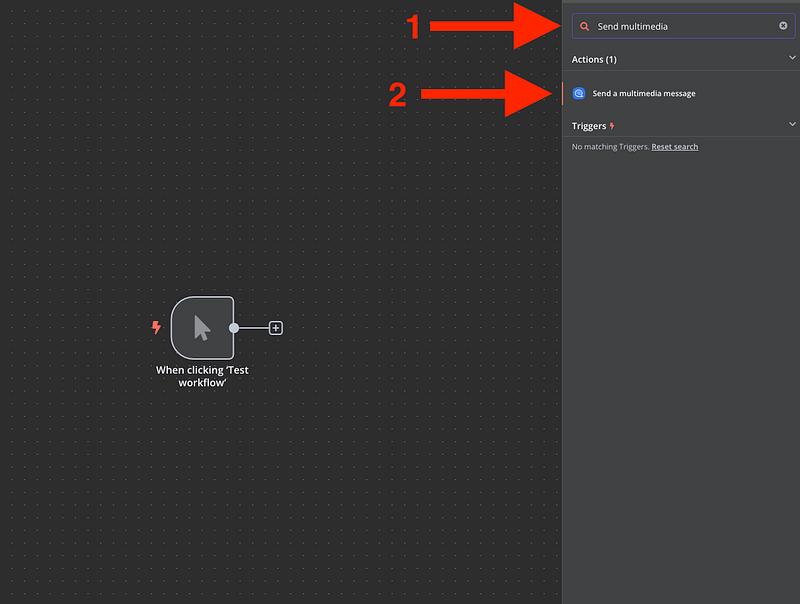Screen dimensions: 800x604
Task: Click the cursor icon inside the trigger node
Action: (202, 328)
